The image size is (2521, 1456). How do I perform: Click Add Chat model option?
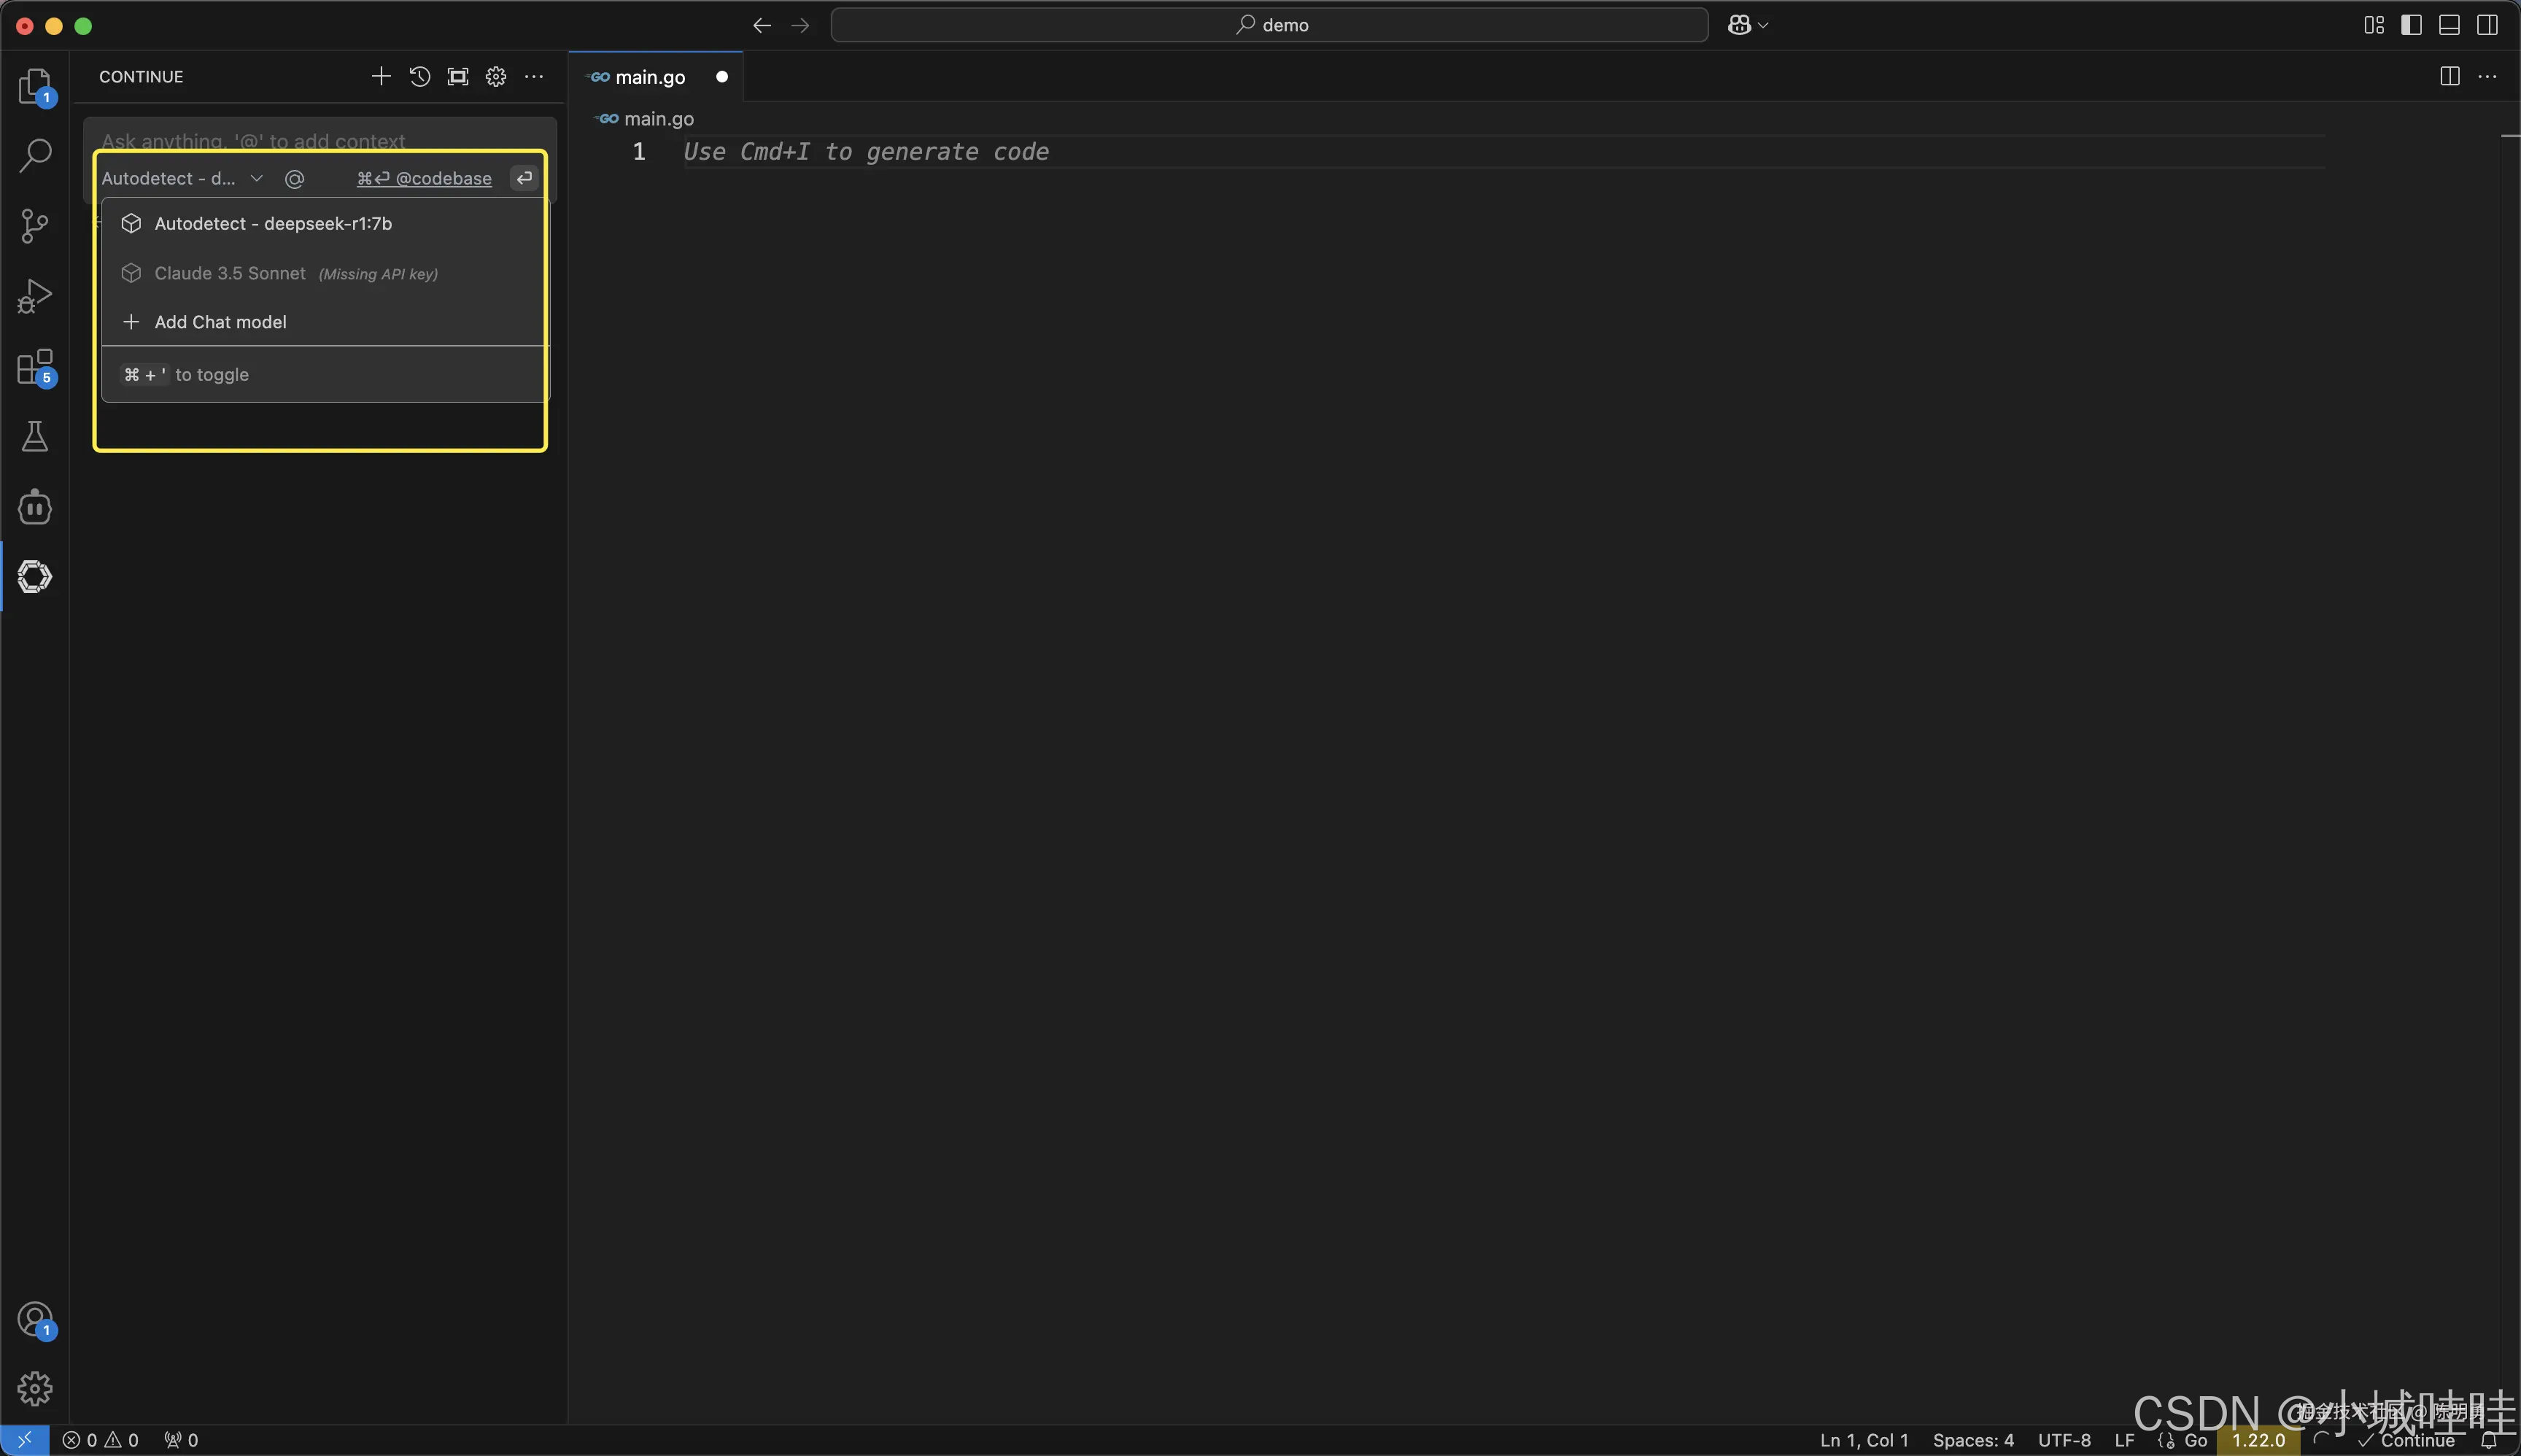click(x=220, y=322)
